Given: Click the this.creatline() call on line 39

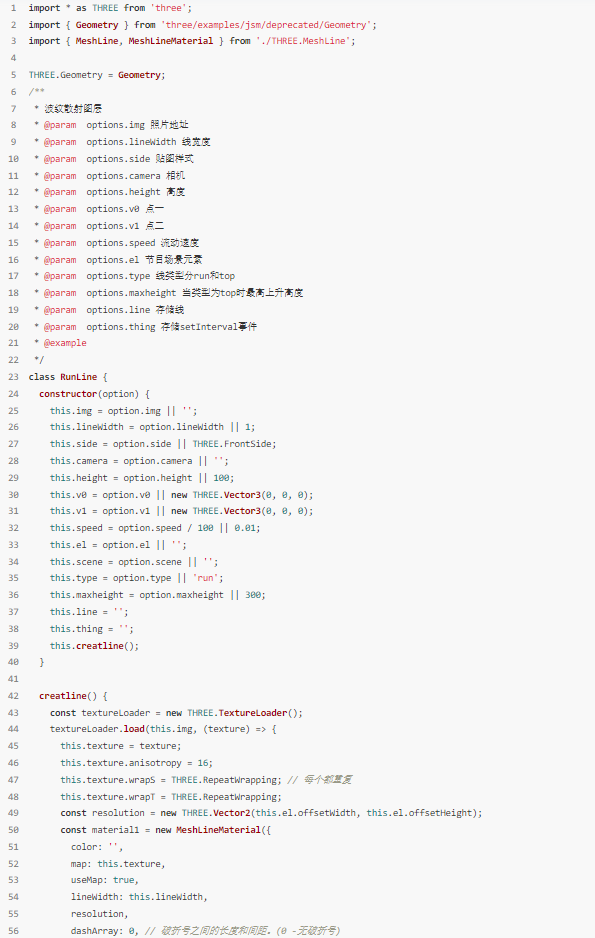Looking at the screenshot, I should point(94,645).
